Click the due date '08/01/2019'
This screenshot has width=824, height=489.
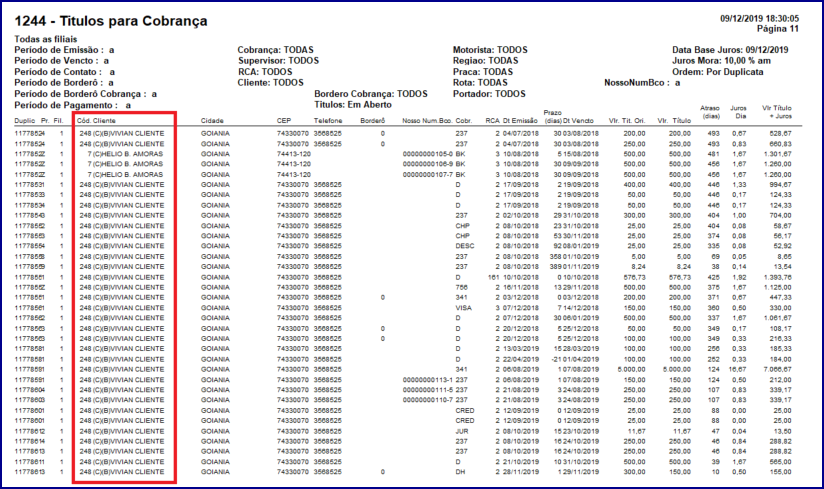coord(581,246)
